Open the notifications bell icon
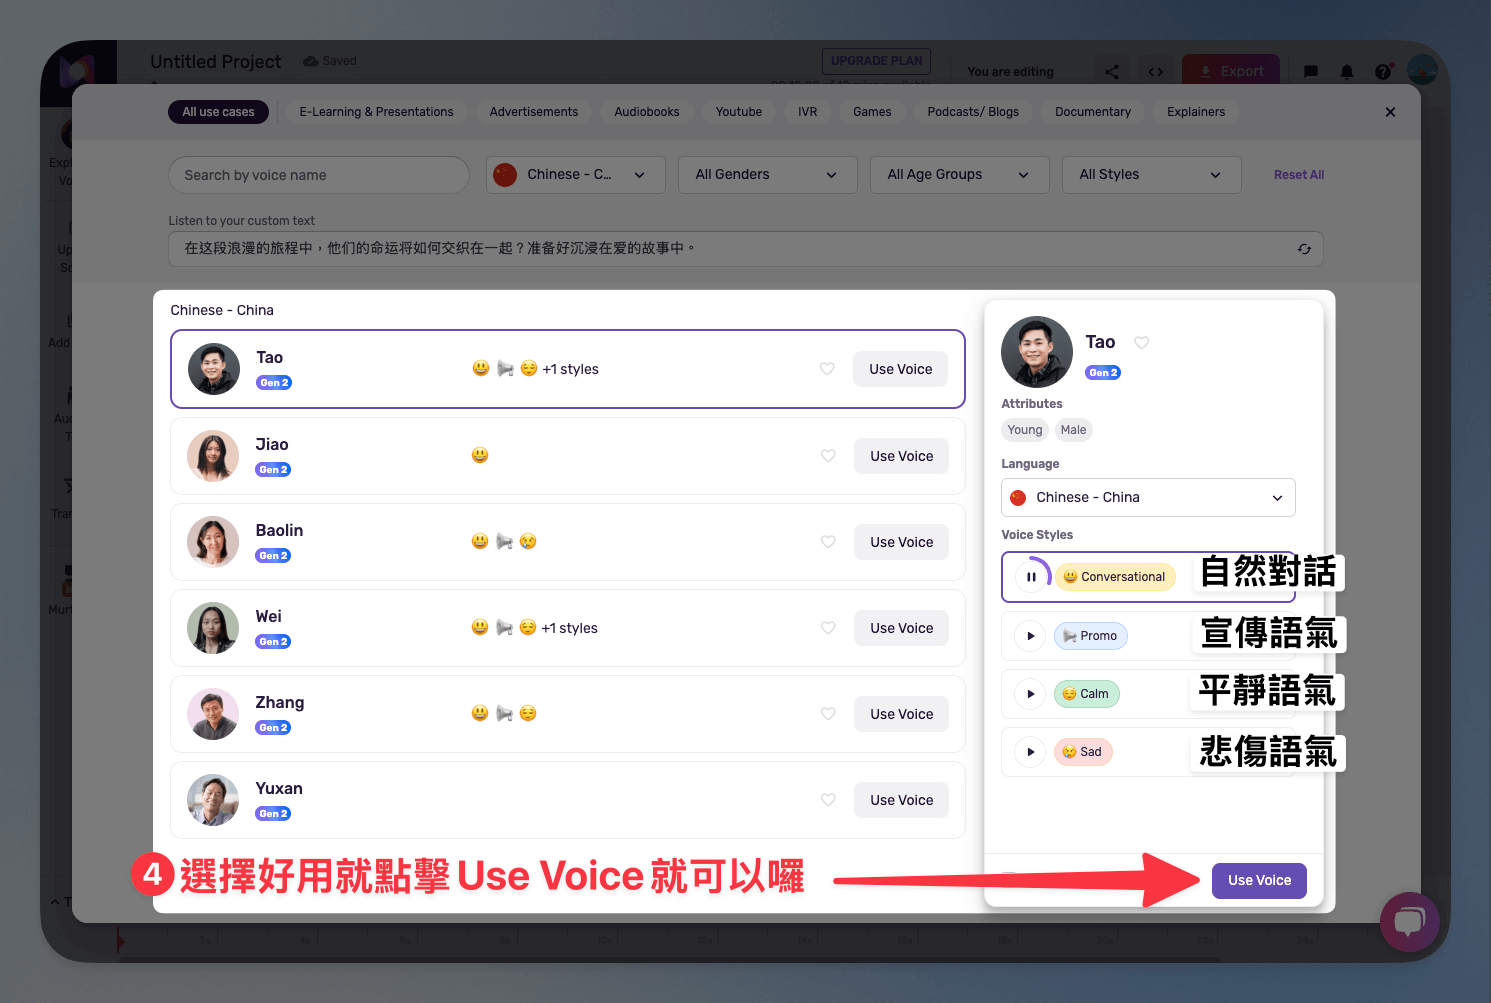 (x=1347, y=71)
